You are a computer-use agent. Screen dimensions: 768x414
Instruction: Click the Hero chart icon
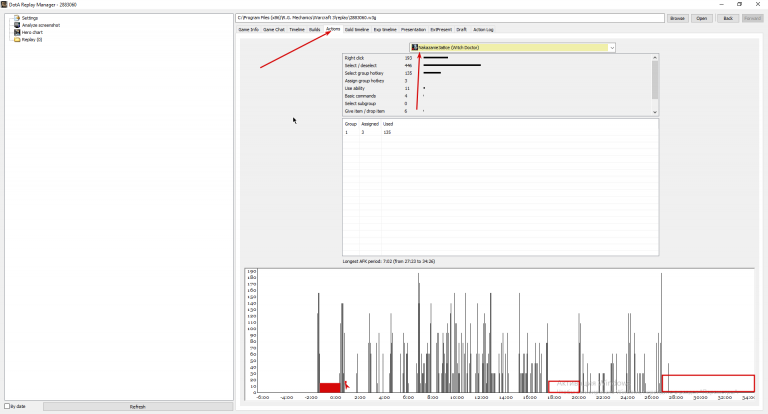(17, 32)
